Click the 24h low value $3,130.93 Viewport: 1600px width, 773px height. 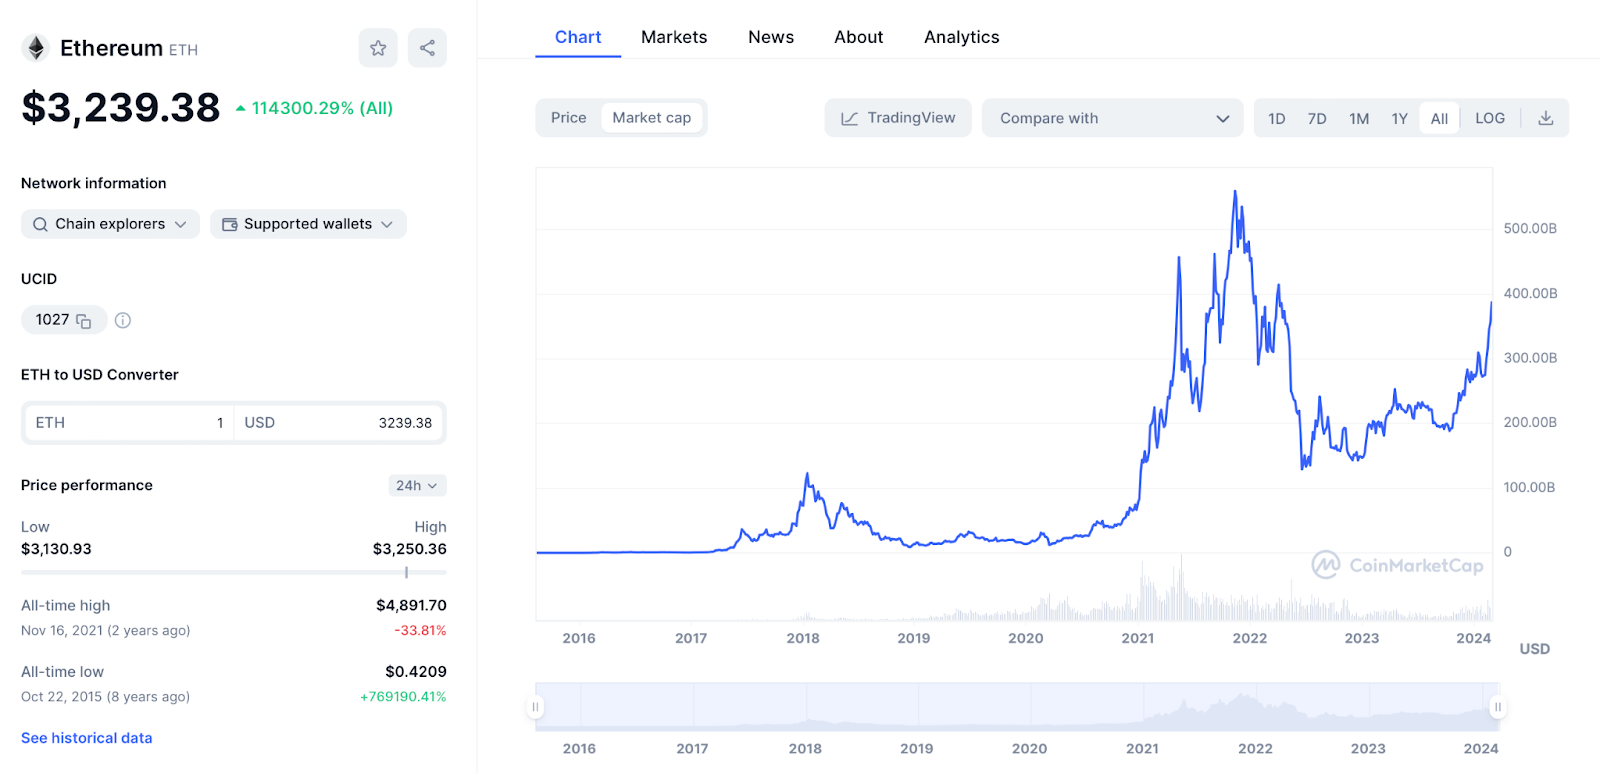point(56,549)
